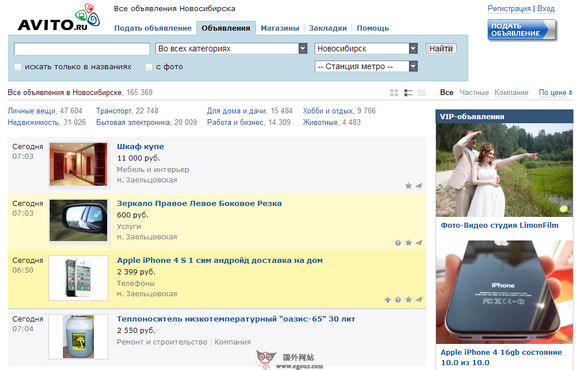Click 'Ремонт и строительство' category text
580x370 pixels.
tap(162, 342)
